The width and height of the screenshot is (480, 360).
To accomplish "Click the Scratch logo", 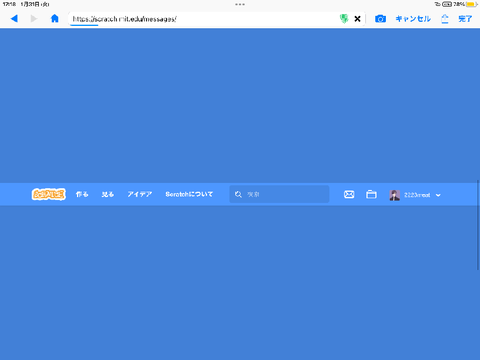I will pyautogui.click(x=49, y=194).
